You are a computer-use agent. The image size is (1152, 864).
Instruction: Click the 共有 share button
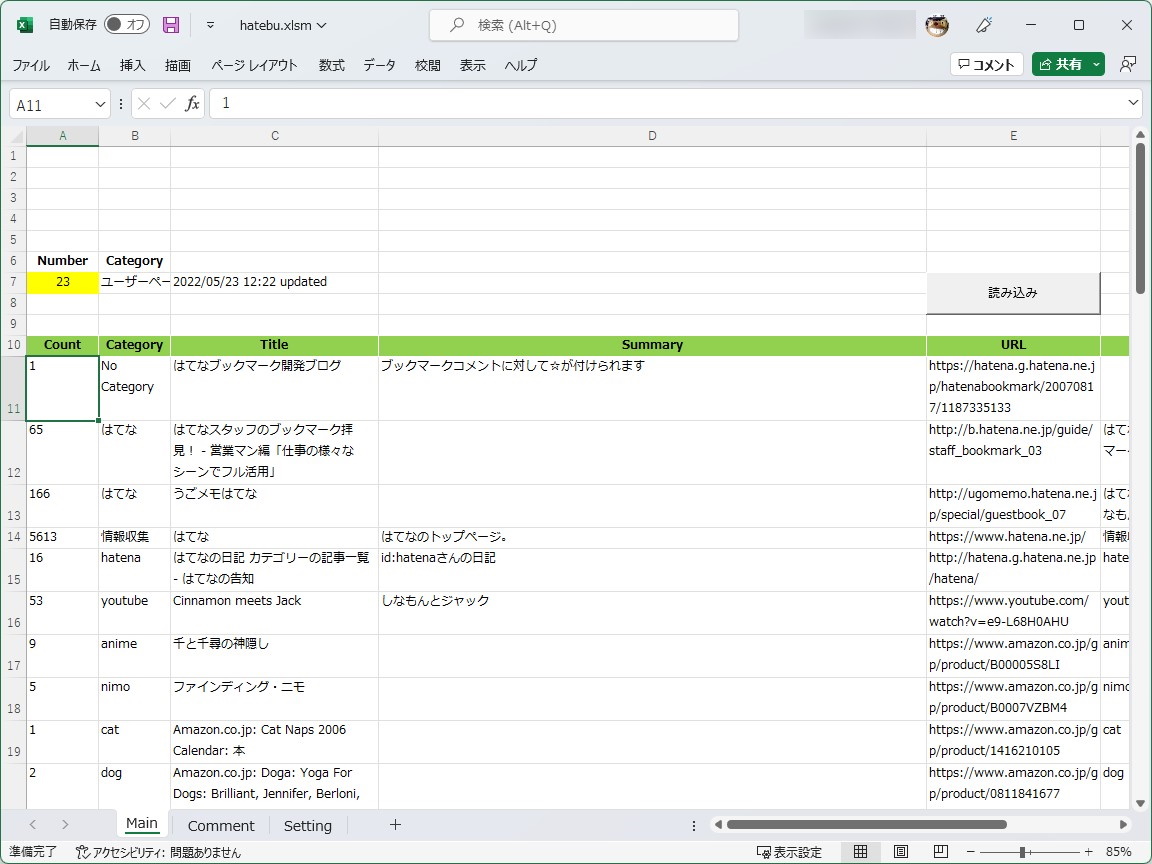click(x=1060, y=65)
